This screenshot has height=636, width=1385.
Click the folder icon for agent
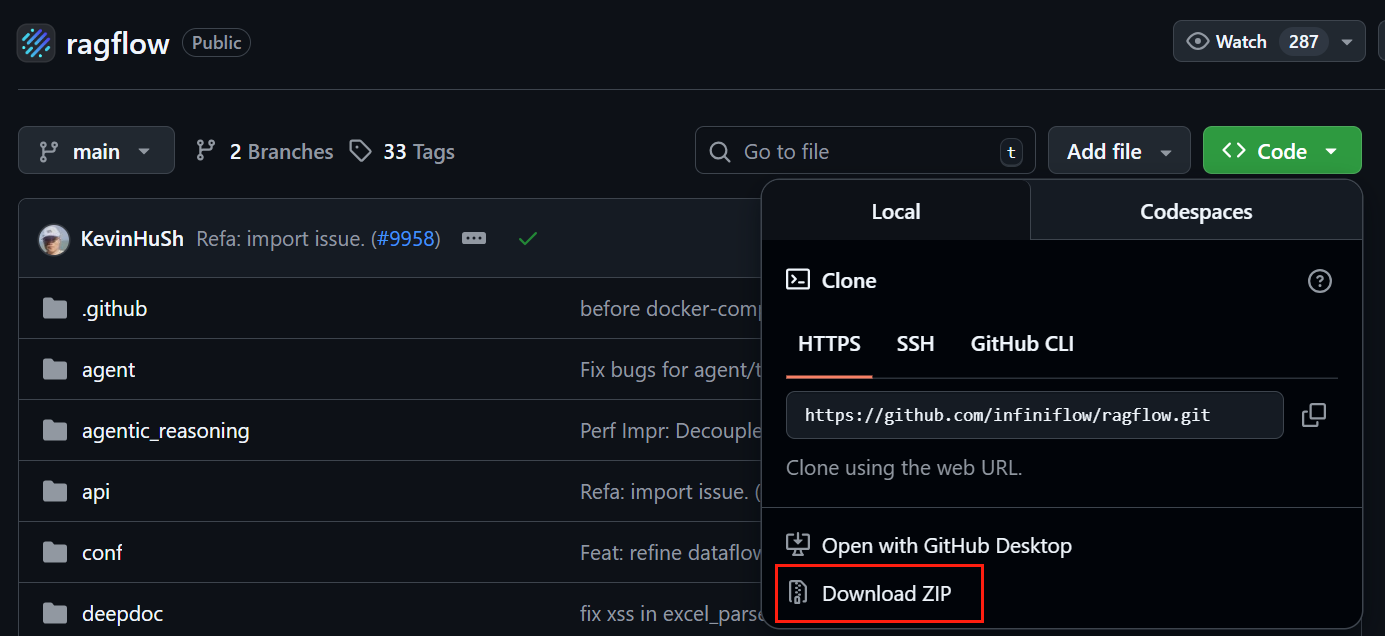pyautogui.click(x=55, y=370)
